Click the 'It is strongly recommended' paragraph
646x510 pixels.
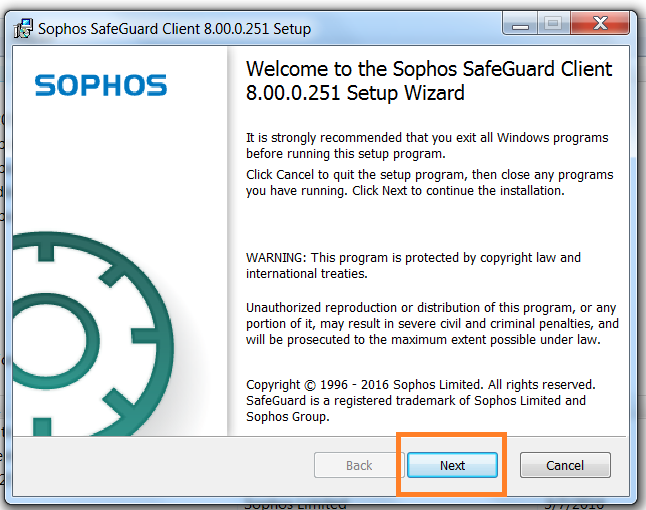[427, 145]
